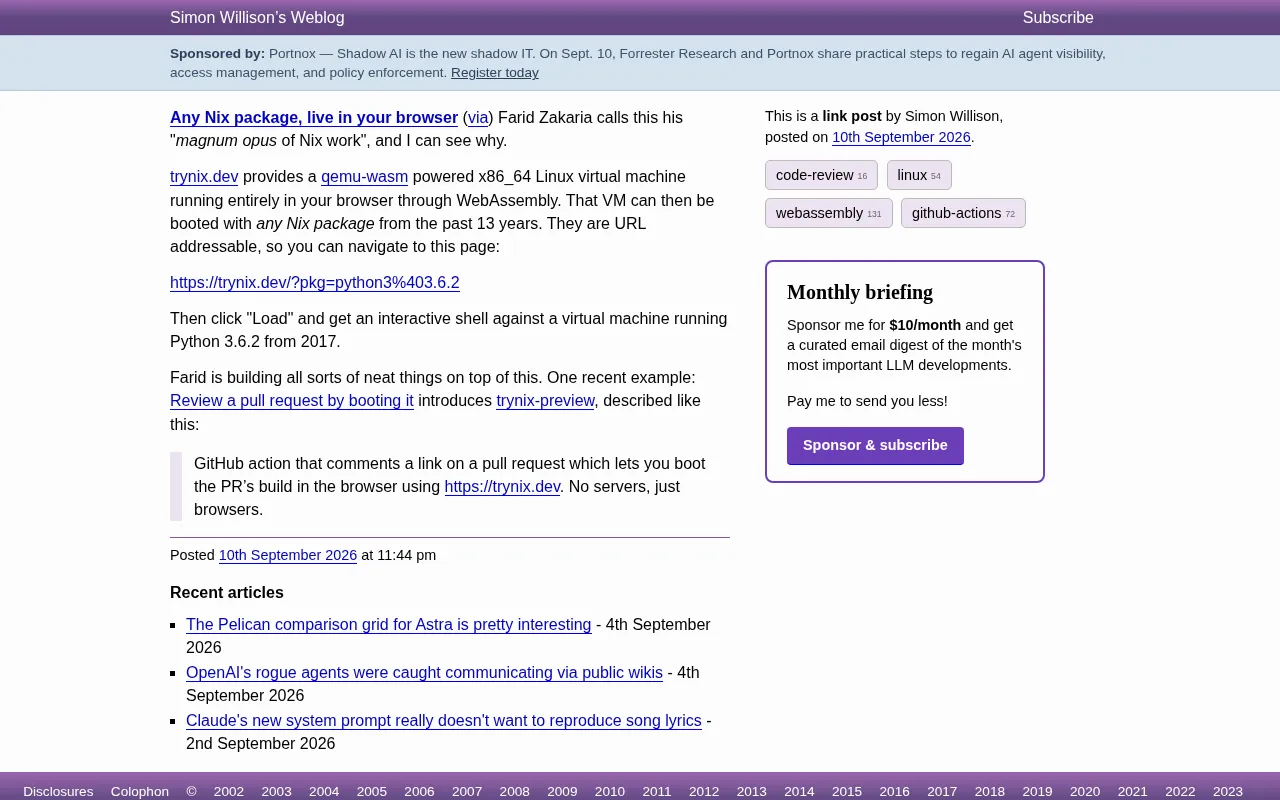Click the sidebar 10th September 2026 date link
This screenshot has height=800, width=1280.
(x=901, y=137)
